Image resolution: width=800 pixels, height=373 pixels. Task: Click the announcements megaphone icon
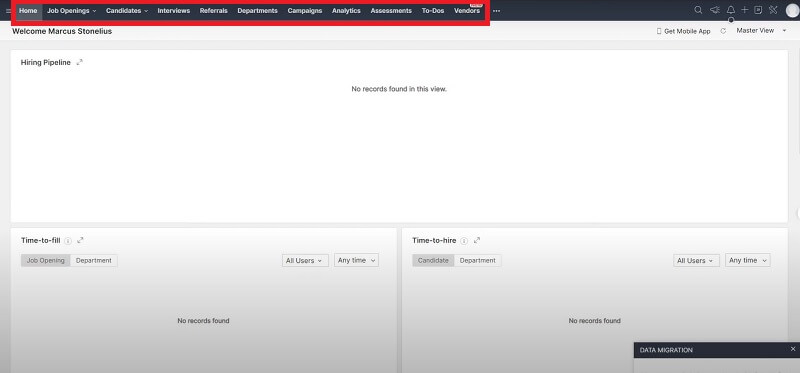(715, 10)
